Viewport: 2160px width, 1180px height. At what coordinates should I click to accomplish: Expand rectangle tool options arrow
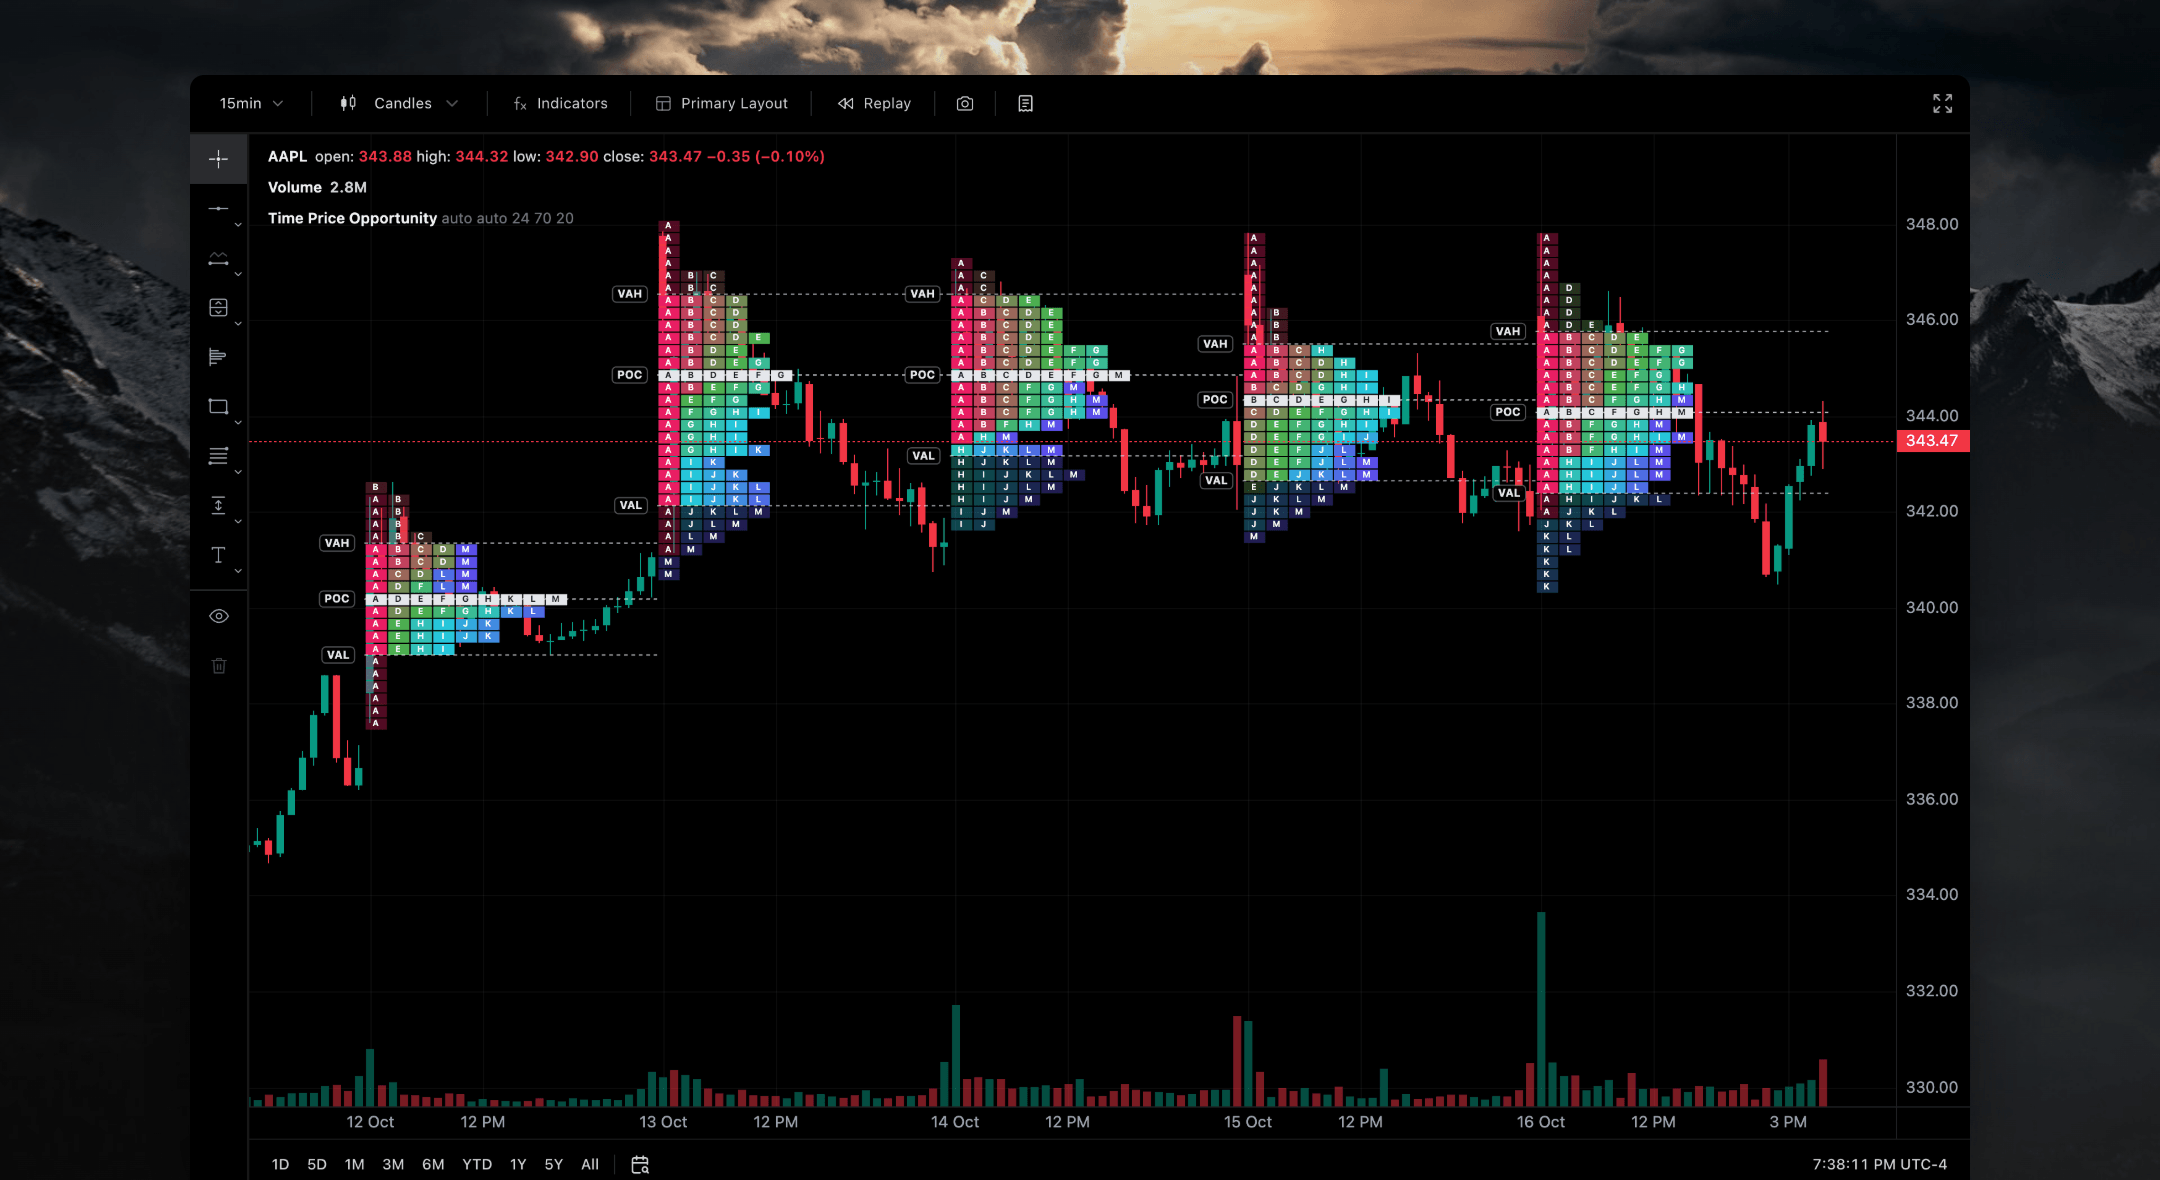pos(238,423)
